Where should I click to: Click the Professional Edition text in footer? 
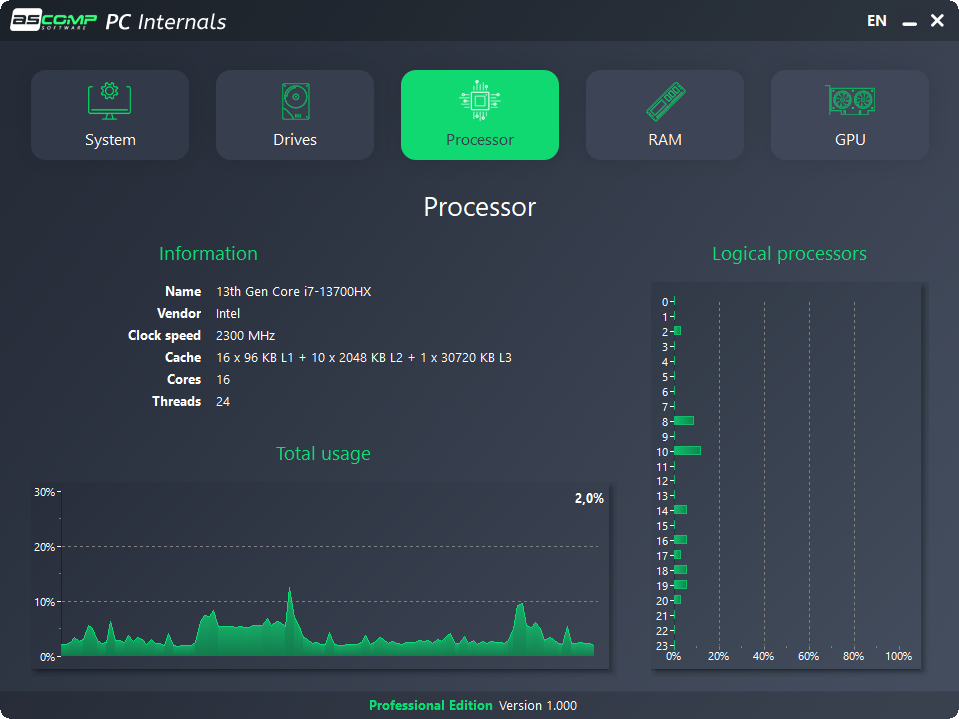pyautogui.click(x=431, y=706)
